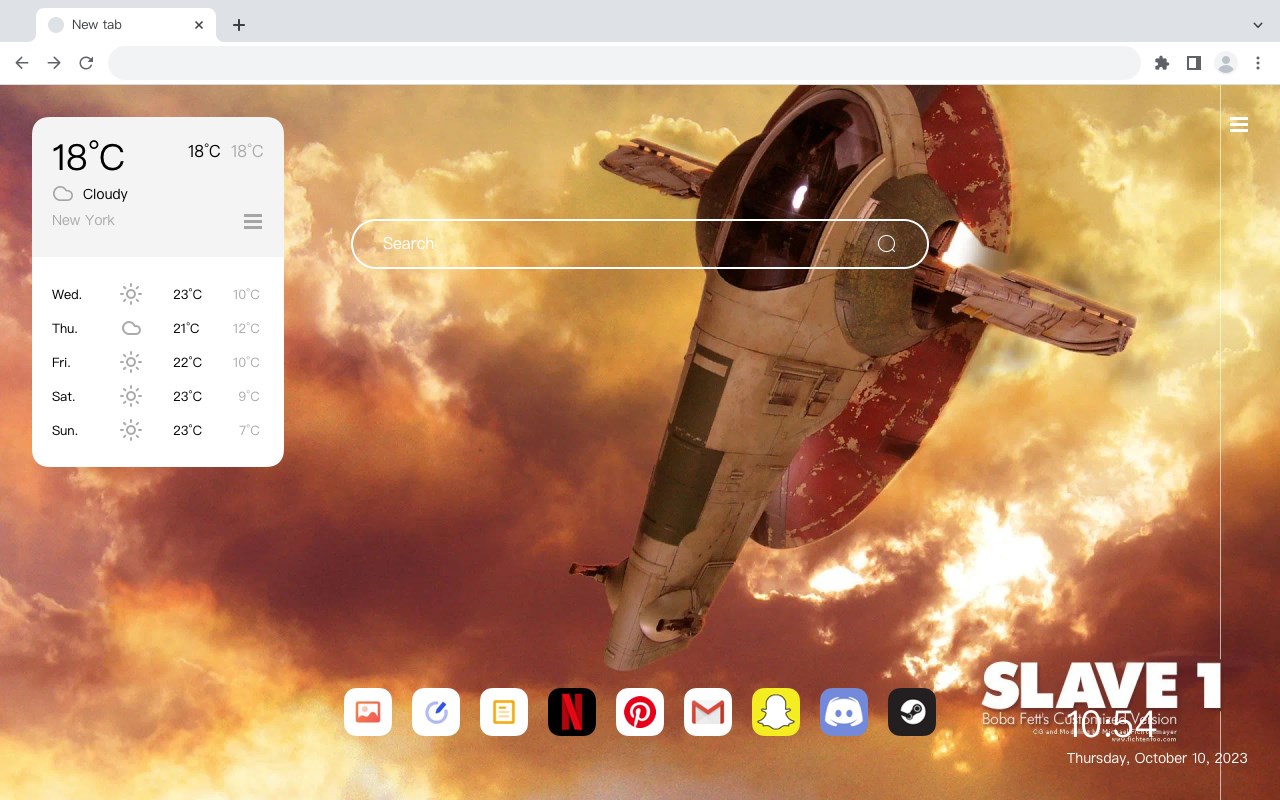Click the cloud icon beside Cloudy

[x=63, y=194]
